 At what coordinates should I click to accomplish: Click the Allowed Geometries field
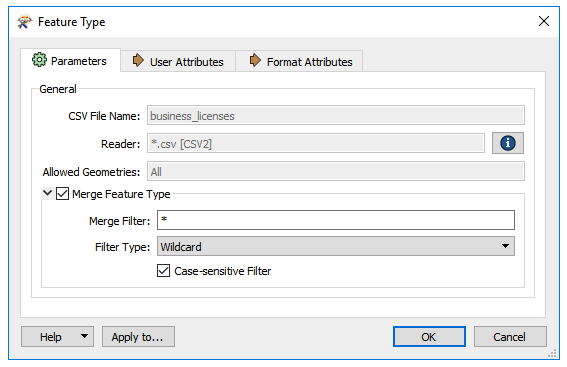click(x=336, y=171)
